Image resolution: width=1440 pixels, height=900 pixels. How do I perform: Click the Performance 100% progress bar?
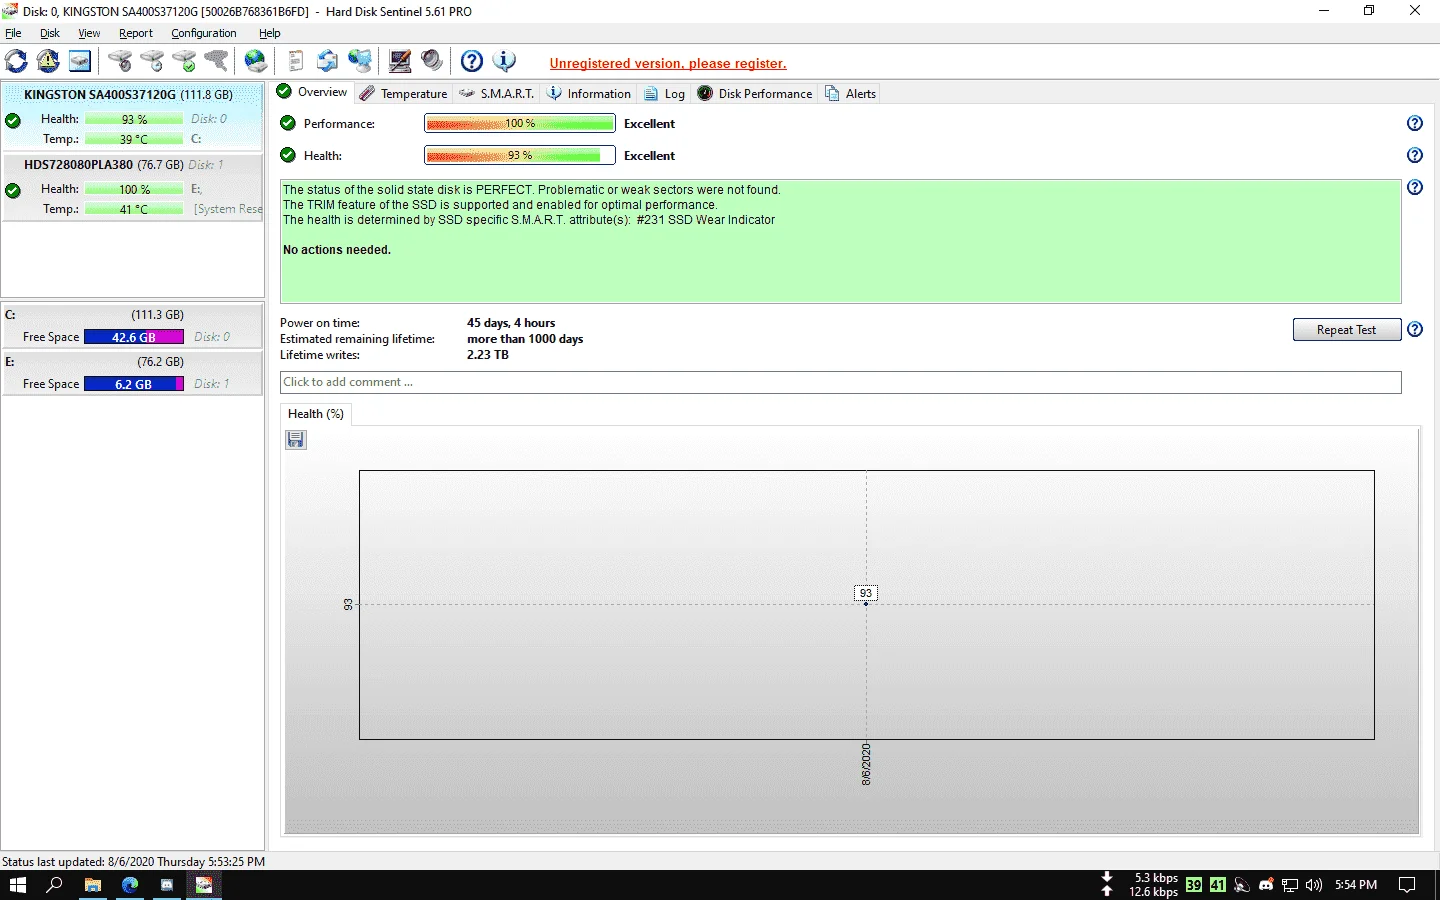(x=520, y=123)
